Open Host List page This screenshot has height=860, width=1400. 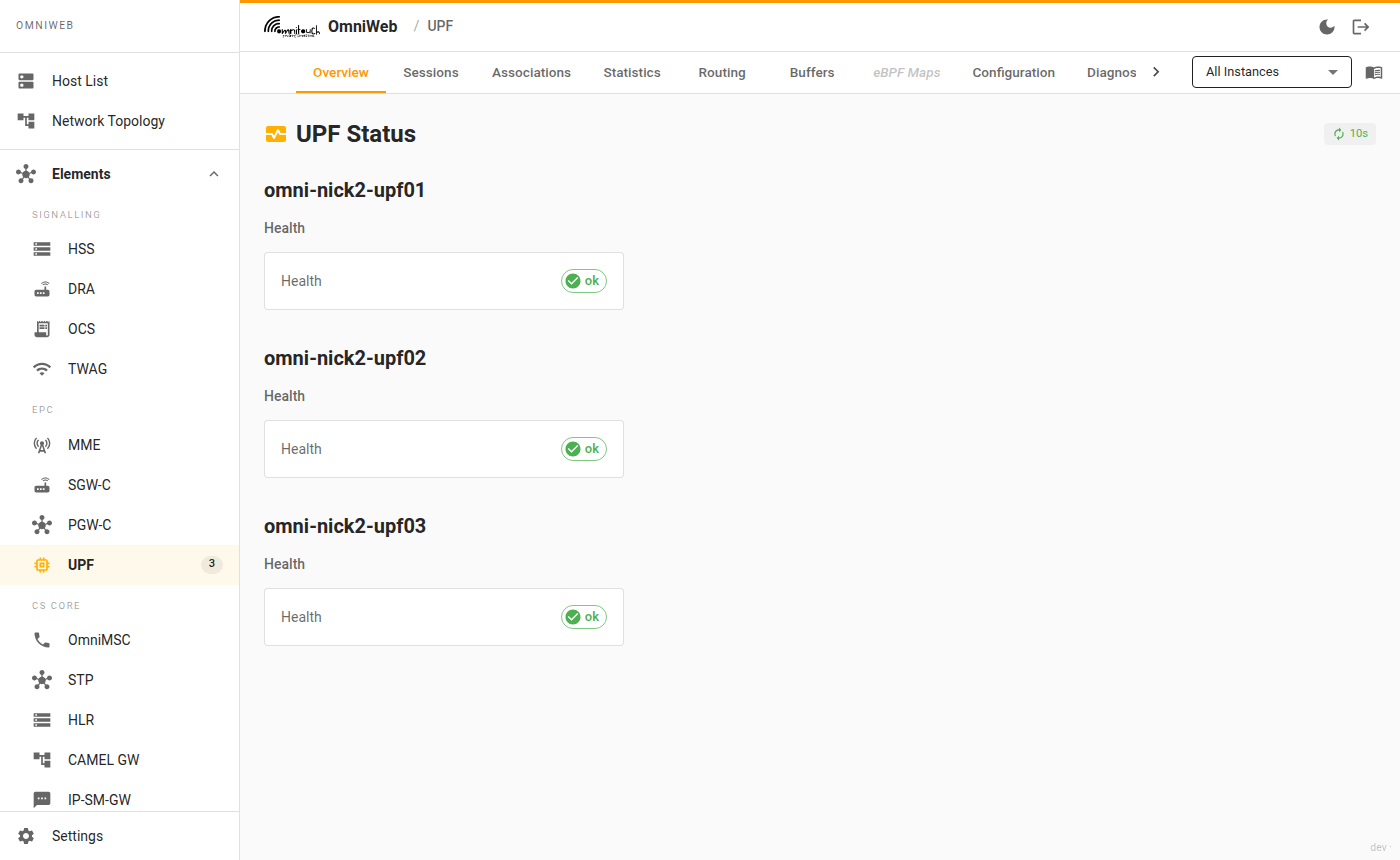click(120, 81)
